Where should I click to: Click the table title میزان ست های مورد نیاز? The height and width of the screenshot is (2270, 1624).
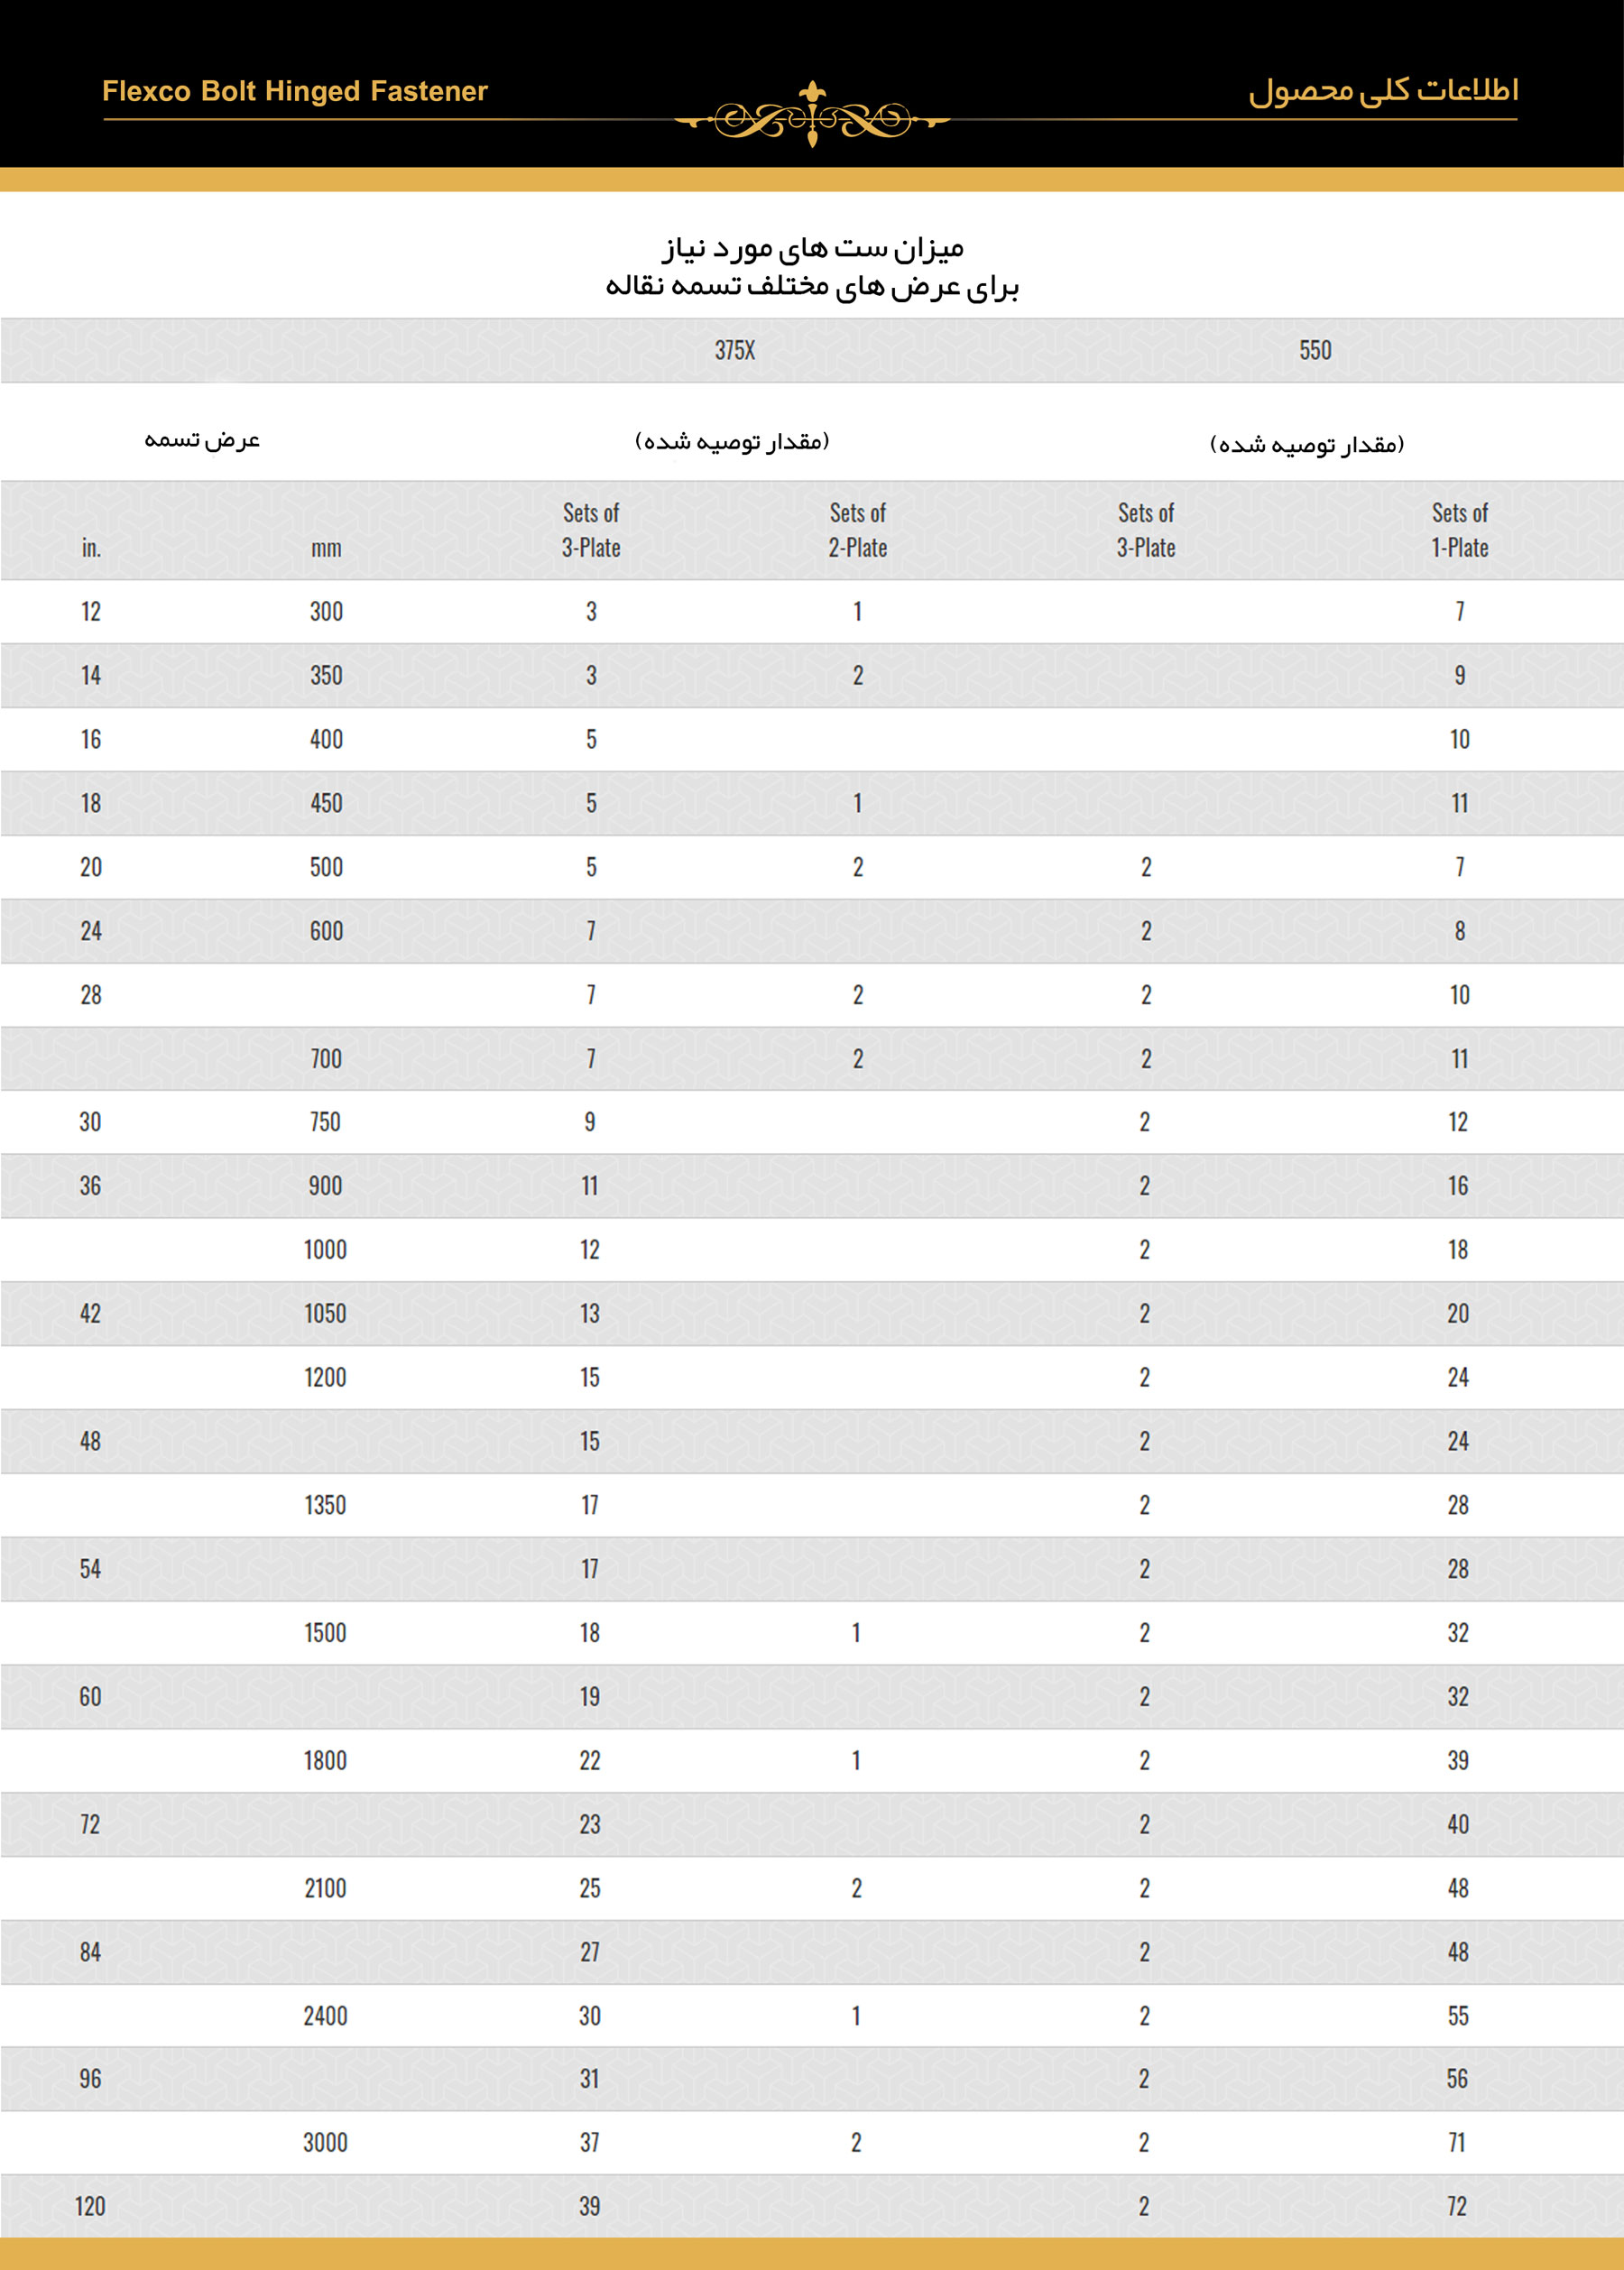tap(813, 247)
